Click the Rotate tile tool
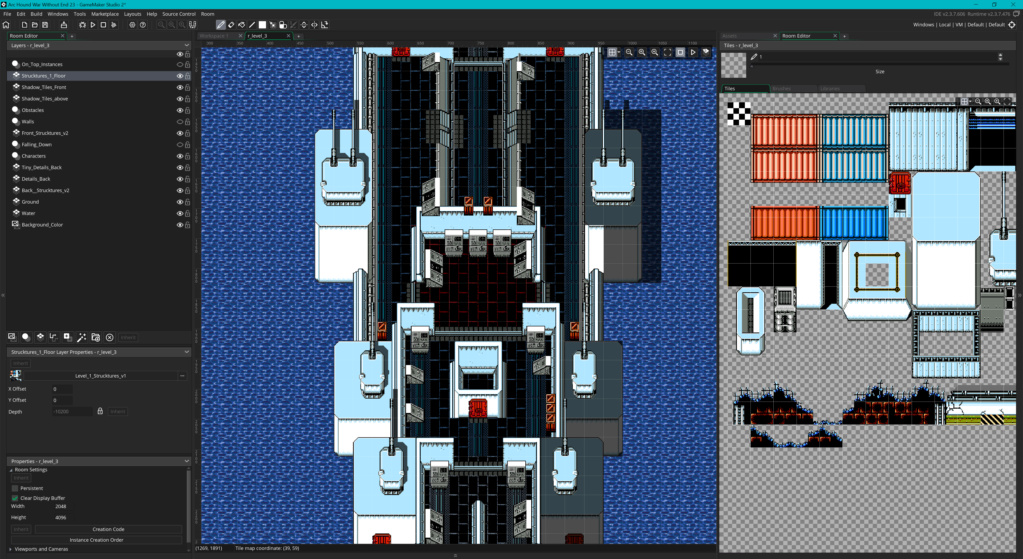 (324, 25)
